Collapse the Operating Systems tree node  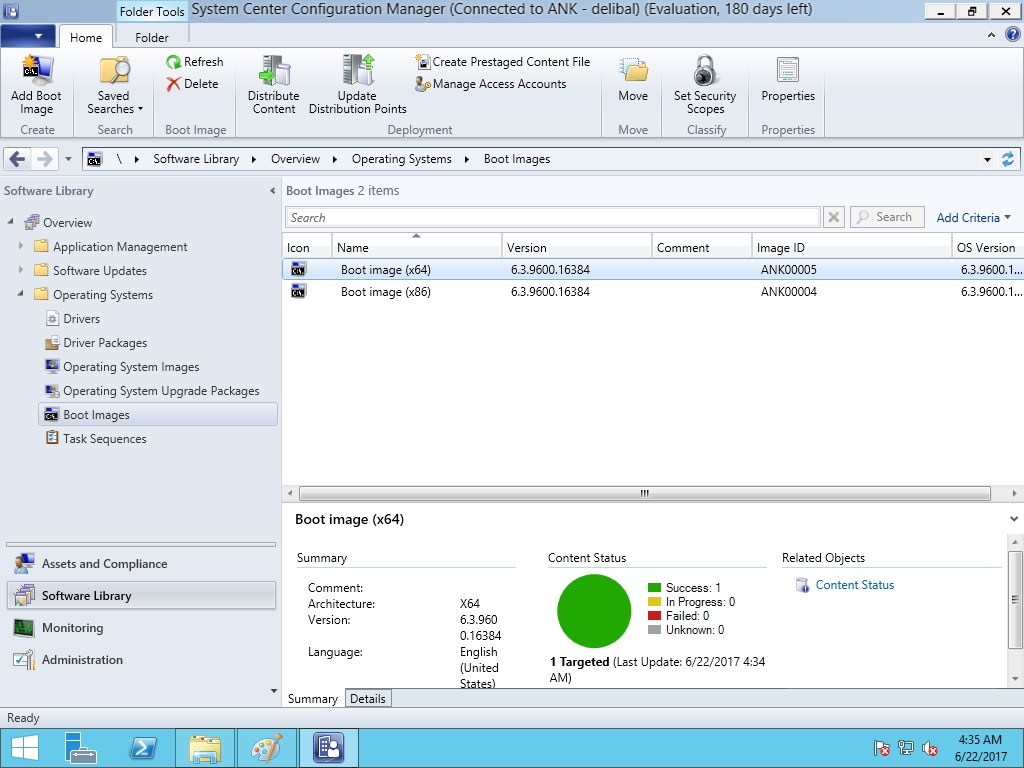coord(21,295)
